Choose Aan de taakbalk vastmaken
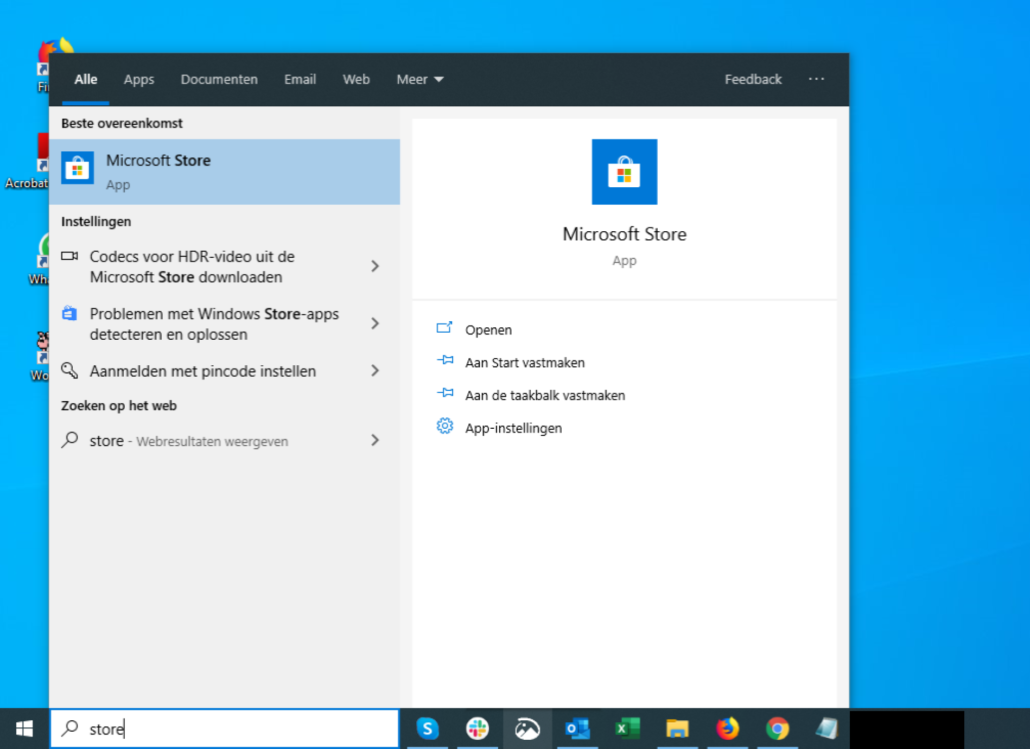Image resolution: width=1030 pixels, height=749 pixels. 544,395
